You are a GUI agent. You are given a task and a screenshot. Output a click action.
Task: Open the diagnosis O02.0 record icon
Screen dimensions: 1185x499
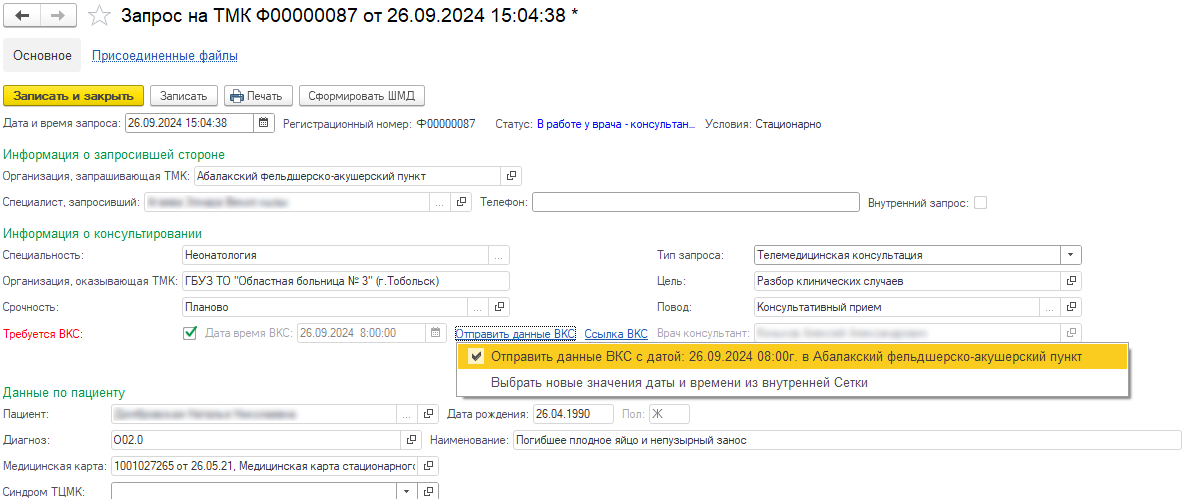[411, 440]
